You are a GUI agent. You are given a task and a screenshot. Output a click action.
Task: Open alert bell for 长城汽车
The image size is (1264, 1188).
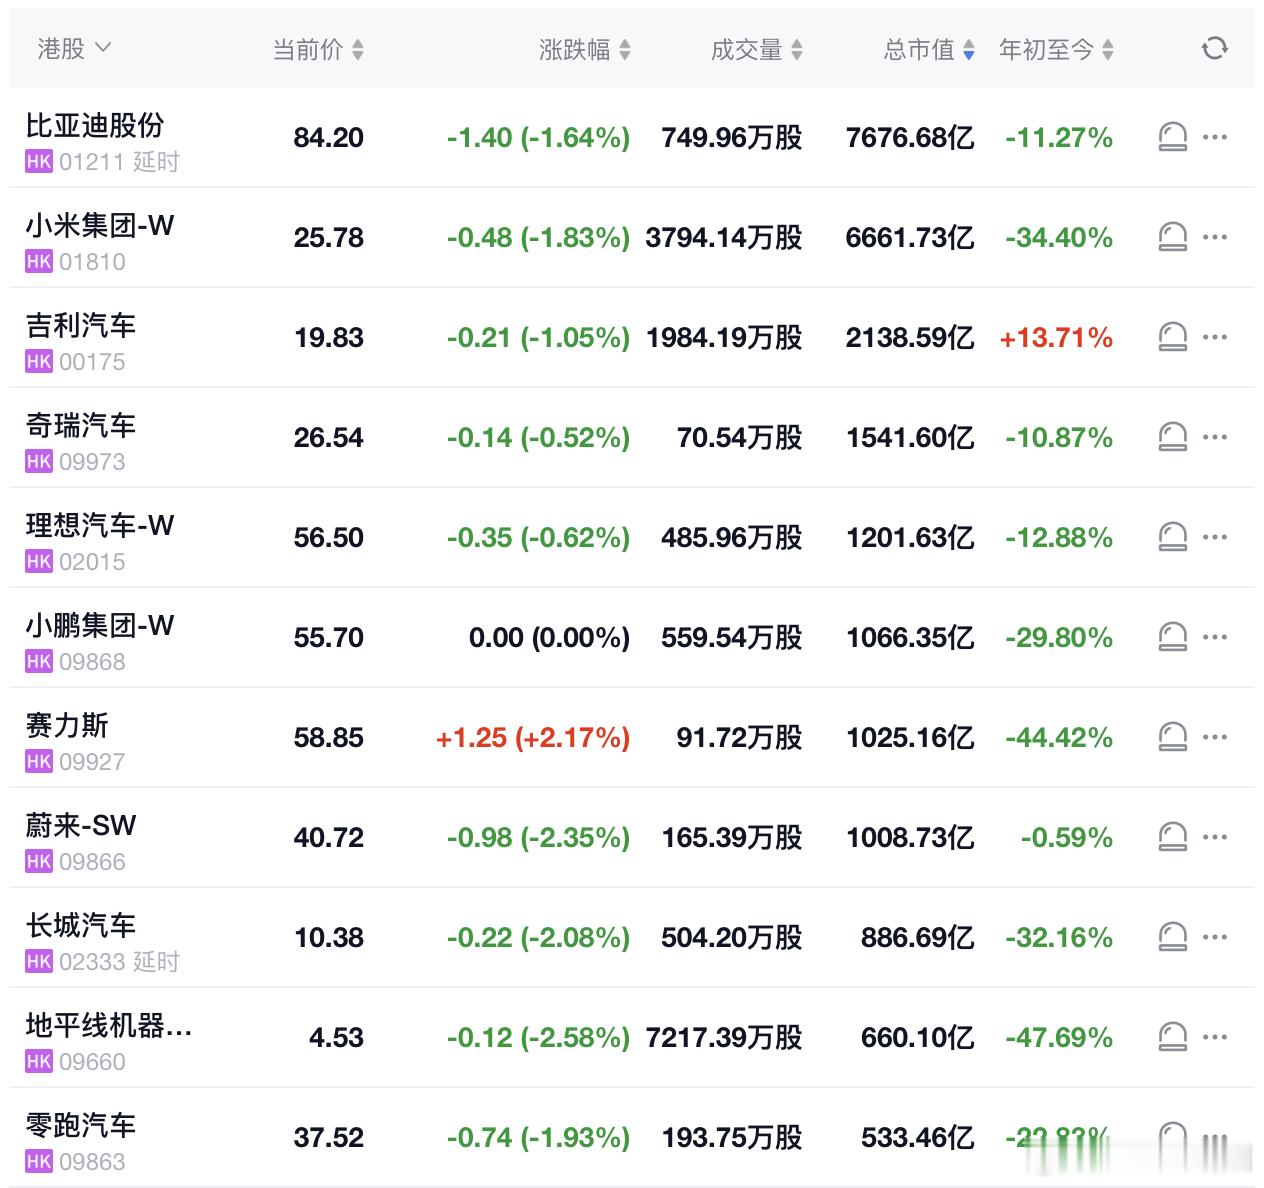coord(1172,937)
